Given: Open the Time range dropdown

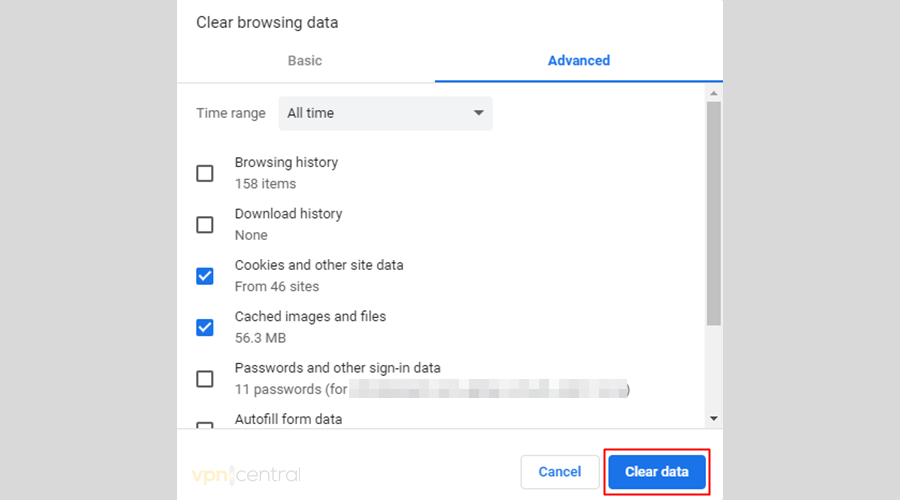Looking at the screenshot, I should click(384, 113).
